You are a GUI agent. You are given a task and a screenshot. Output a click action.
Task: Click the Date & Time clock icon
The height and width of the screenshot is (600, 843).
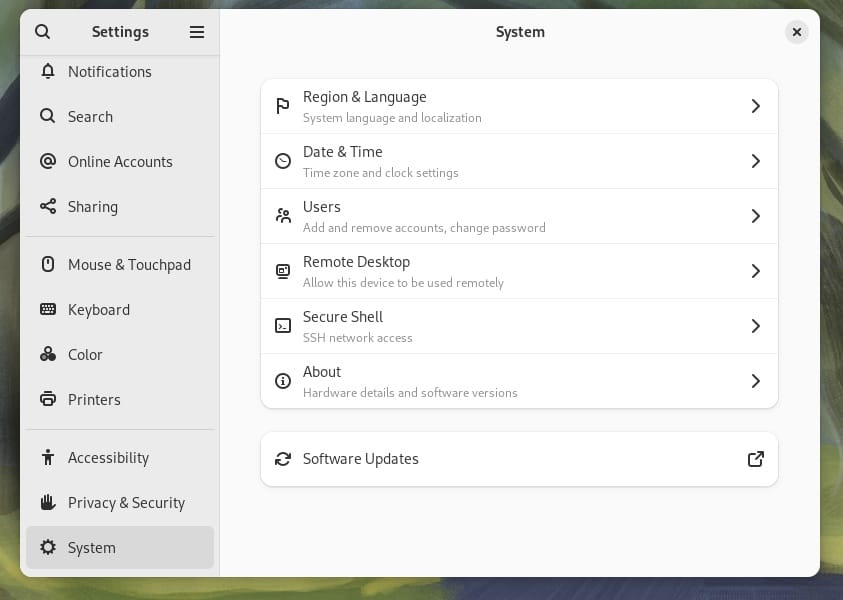pos(283,161)
